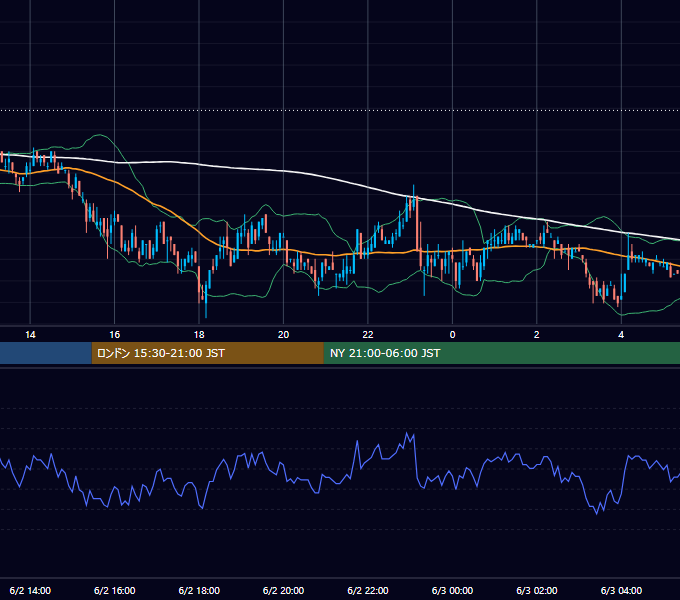
Task: Click the 16 hour label on price chart axis
Action: (x=114, y=335)
